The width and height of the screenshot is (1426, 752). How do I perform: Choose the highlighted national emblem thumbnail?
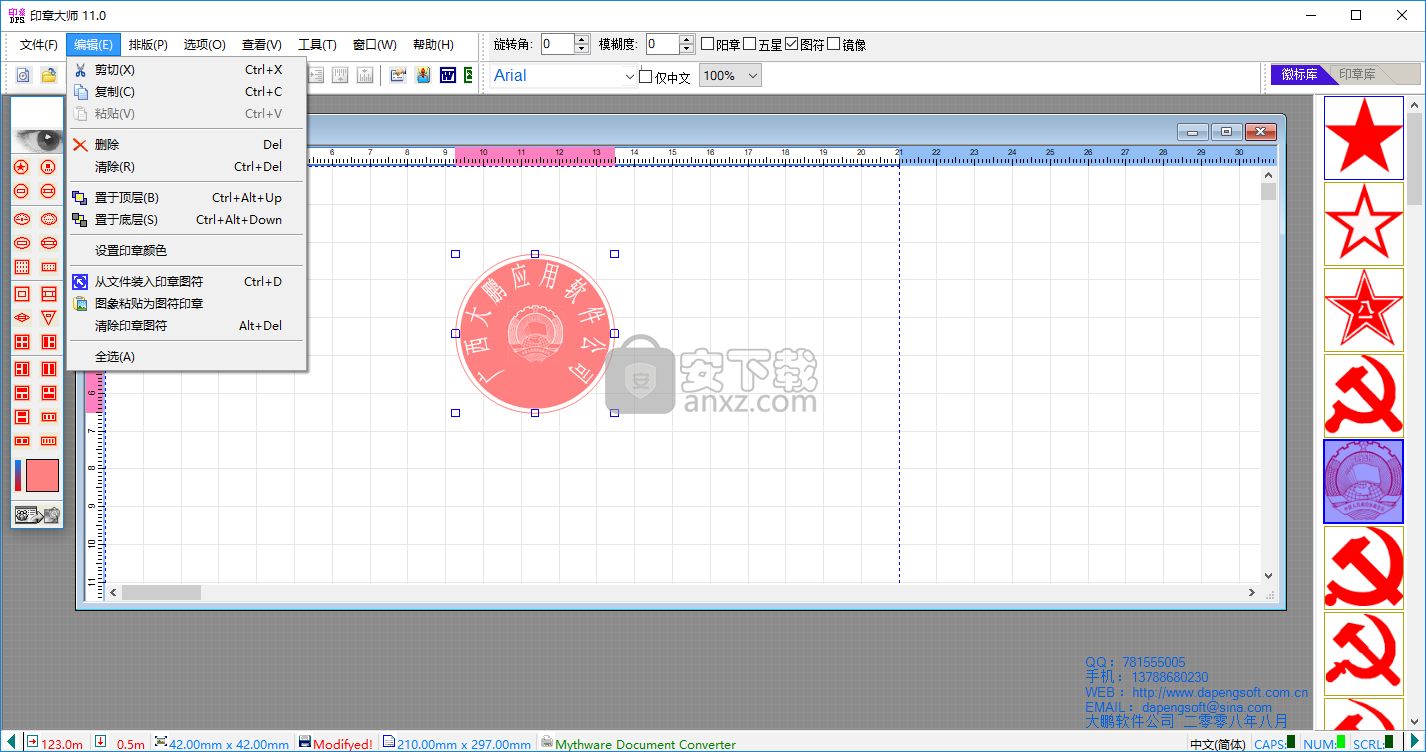click(x=1363, y=481)
